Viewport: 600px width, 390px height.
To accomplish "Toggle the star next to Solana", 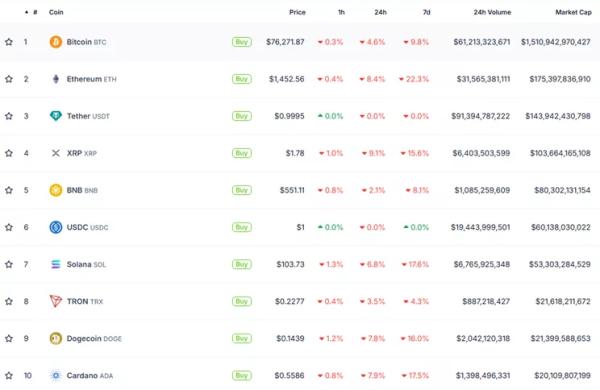I will [x=9, y=264].
